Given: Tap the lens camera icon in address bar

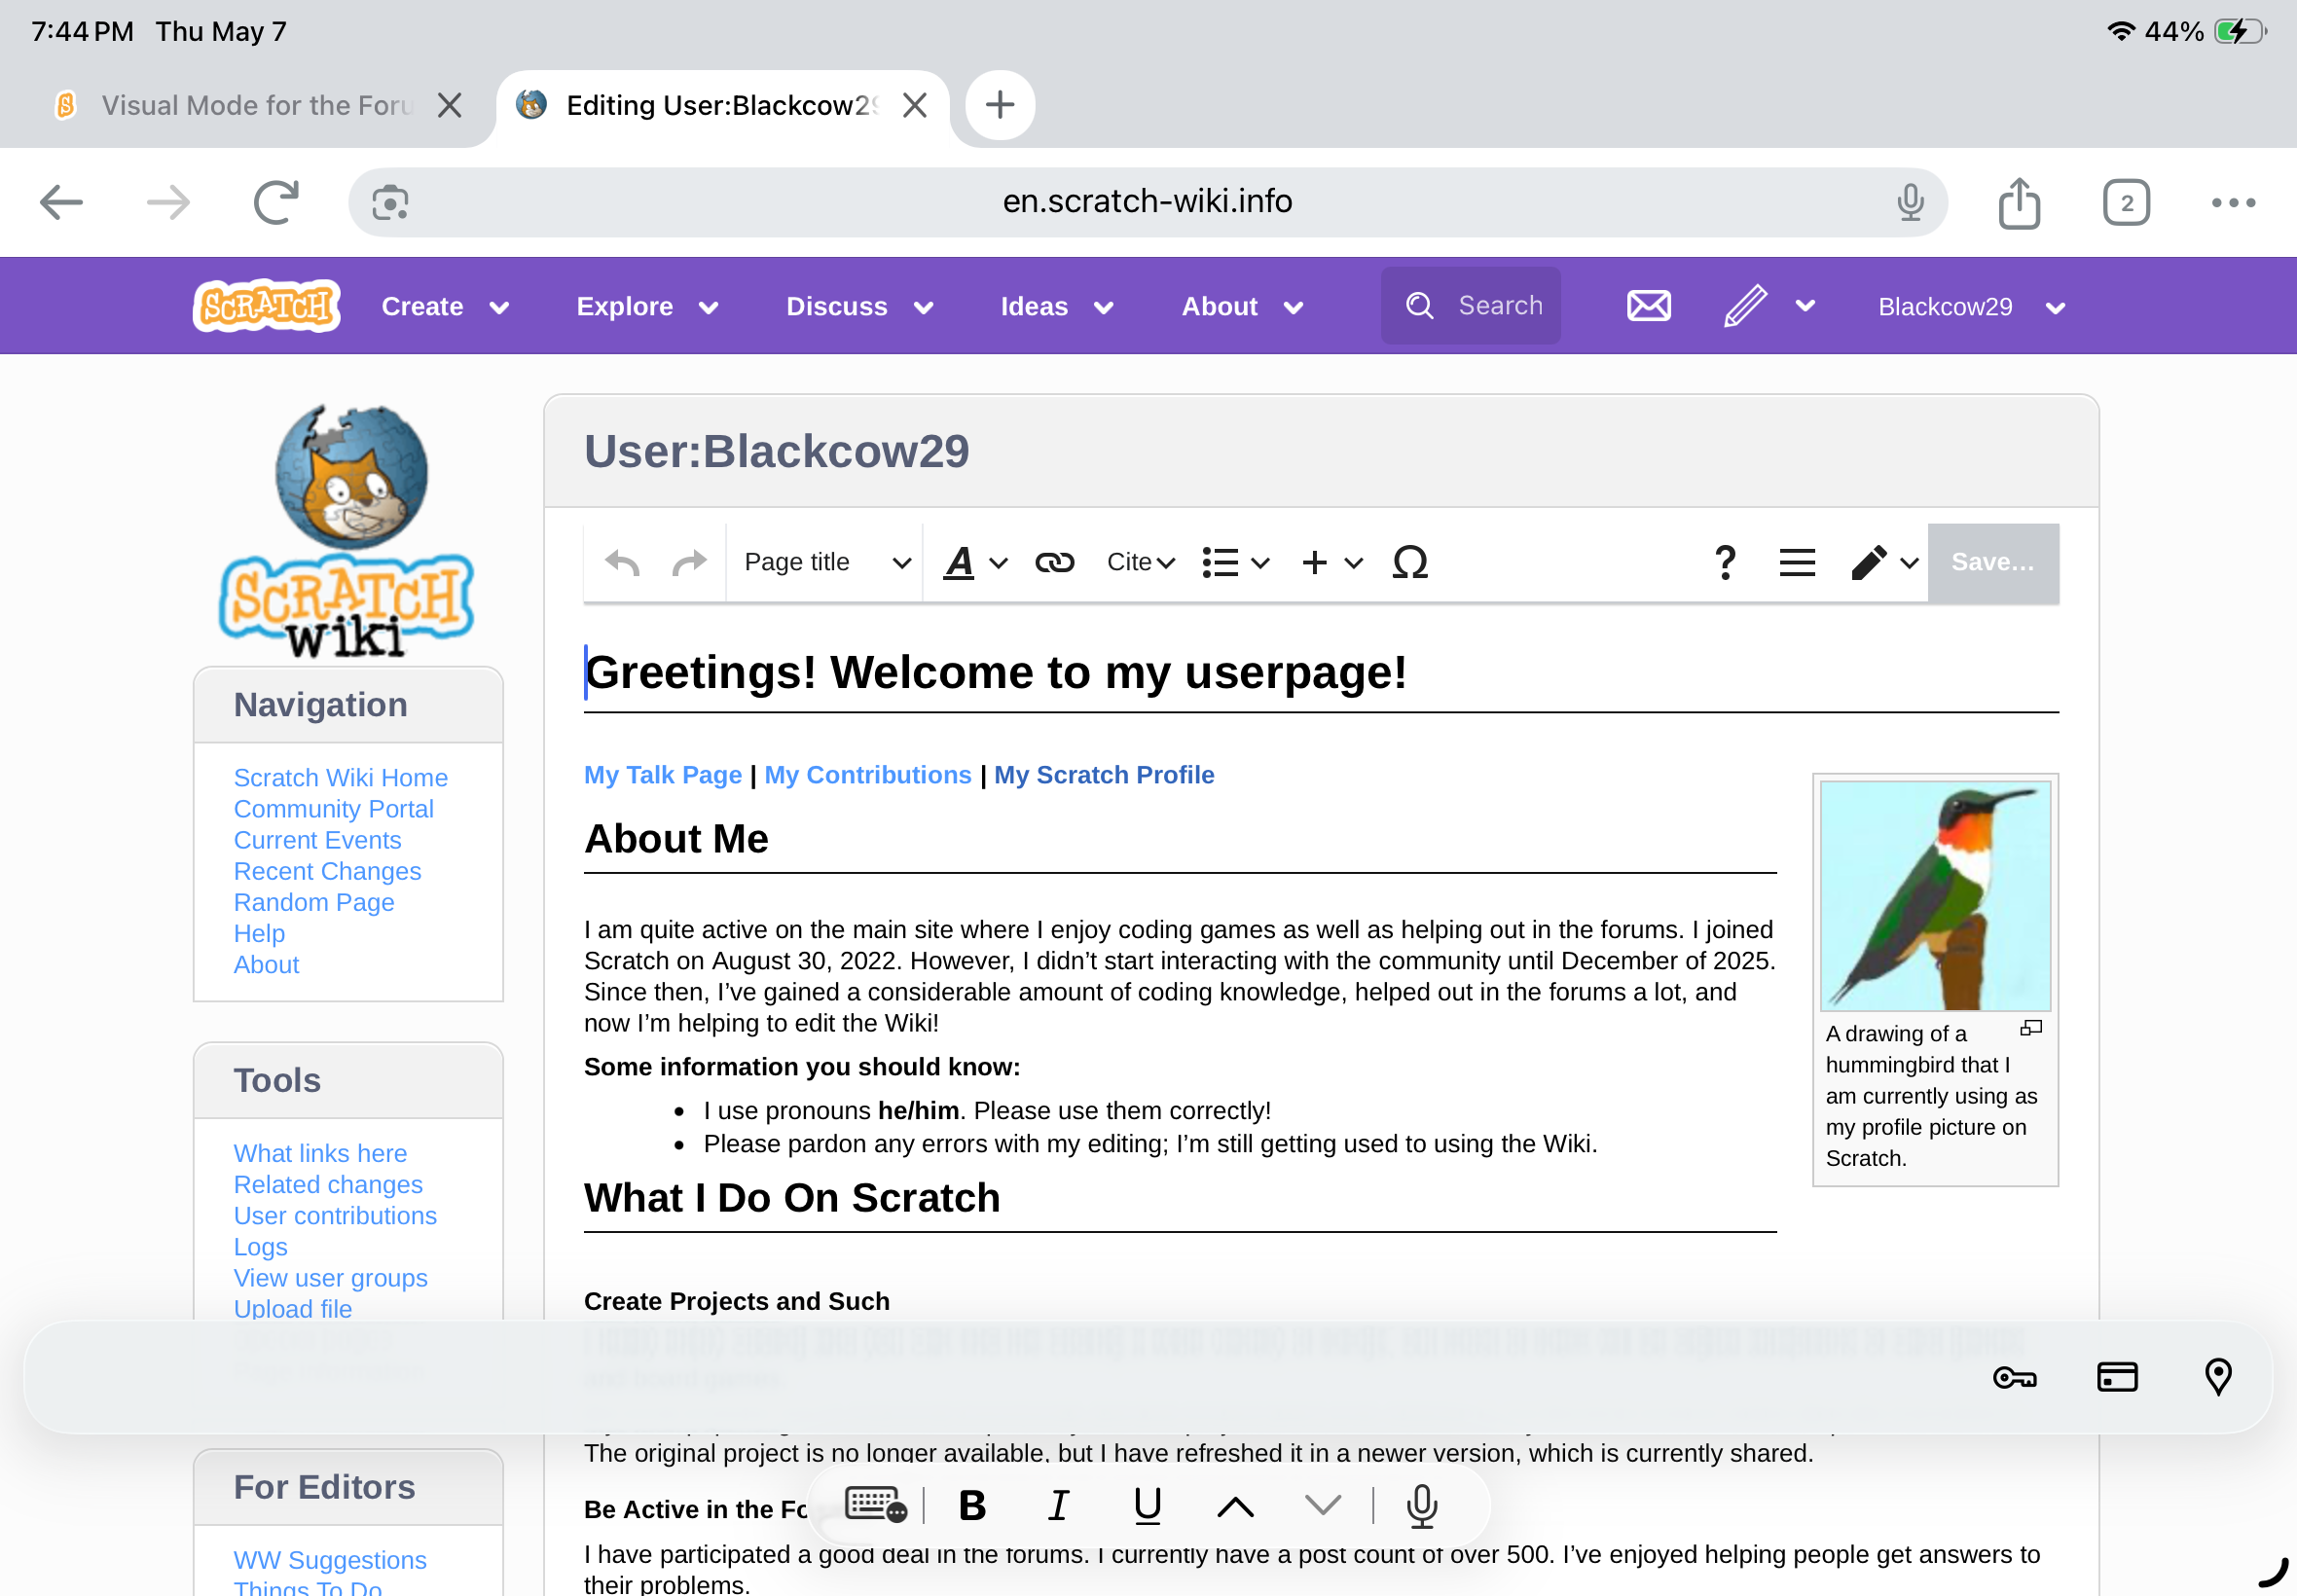Looking at the screenshot, I should click(x=390, y=203).
